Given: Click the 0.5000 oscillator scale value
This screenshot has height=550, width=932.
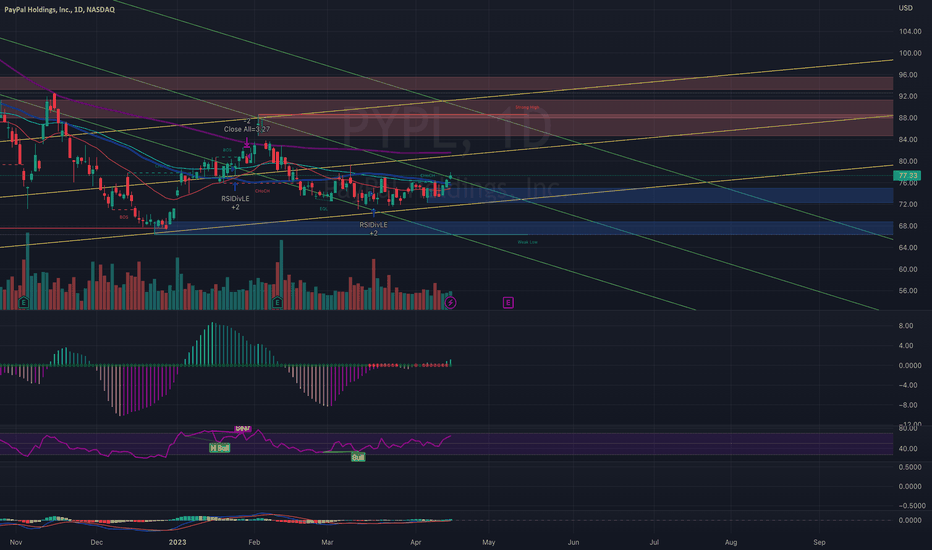Looking at the screenshot, I should (910, 467).
